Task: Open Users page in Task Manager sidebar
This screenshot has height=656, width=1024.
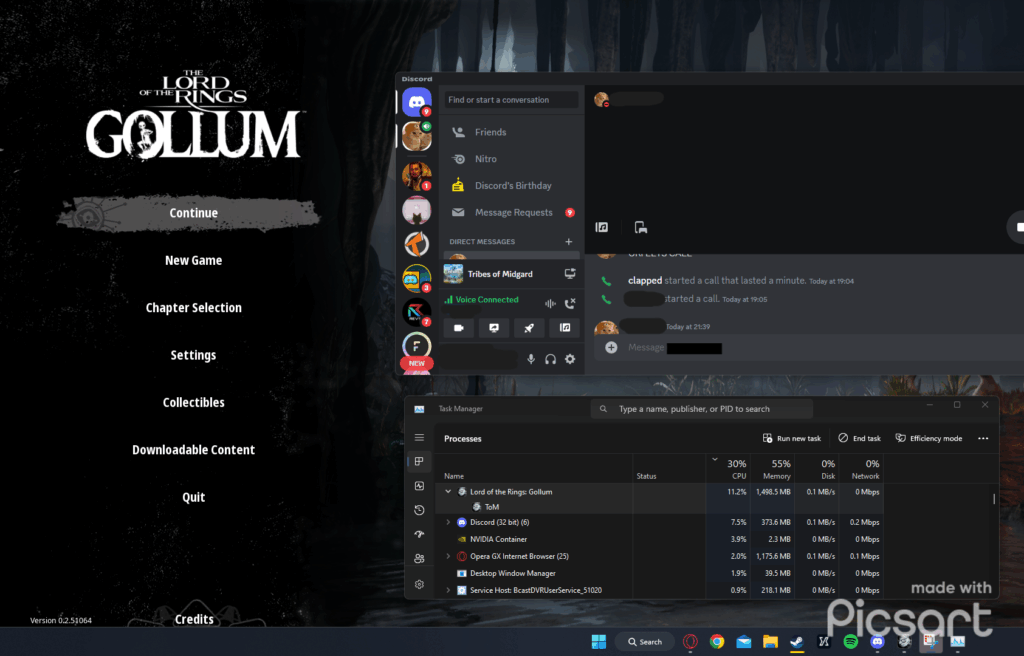Action: pyautogui.click(x=419, y=559)
